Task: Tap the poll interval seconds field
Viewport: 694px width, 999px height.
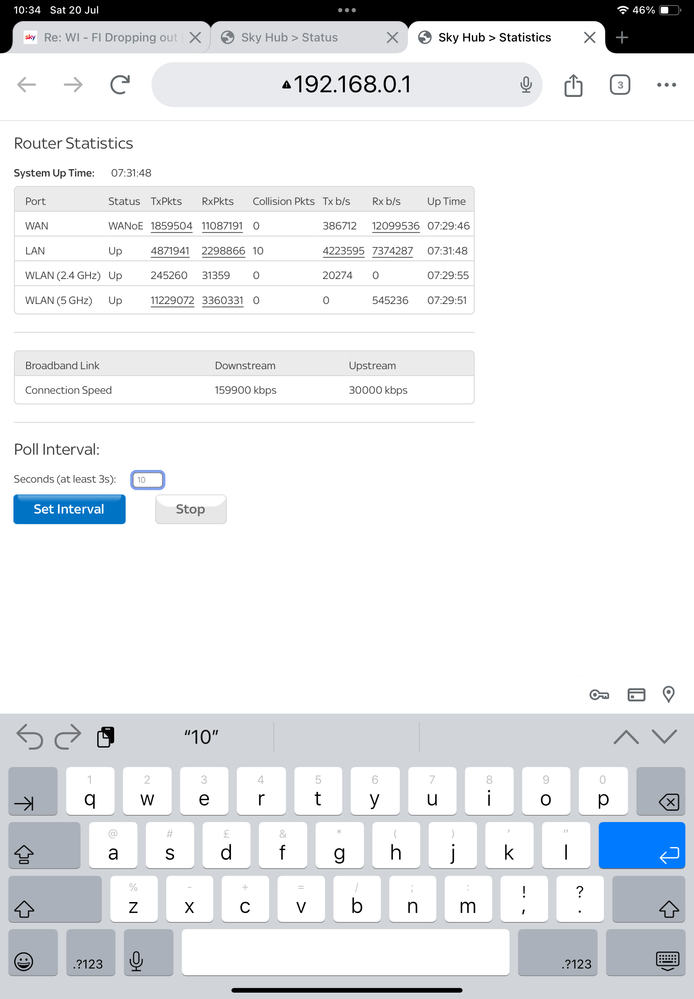Action: (x=148, y=480)
